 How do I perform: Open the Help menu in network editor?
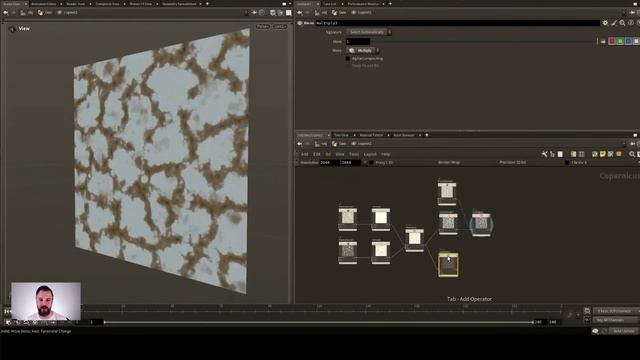click(x=386, y=154)
